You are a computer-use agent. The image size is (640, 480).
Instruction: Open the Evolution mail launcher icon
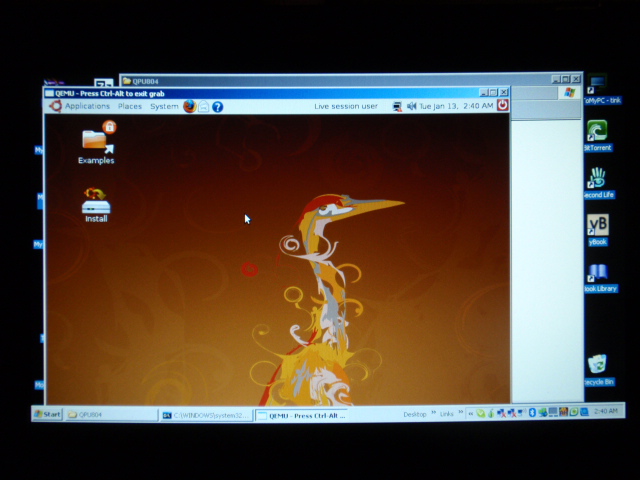coord(204,107)
